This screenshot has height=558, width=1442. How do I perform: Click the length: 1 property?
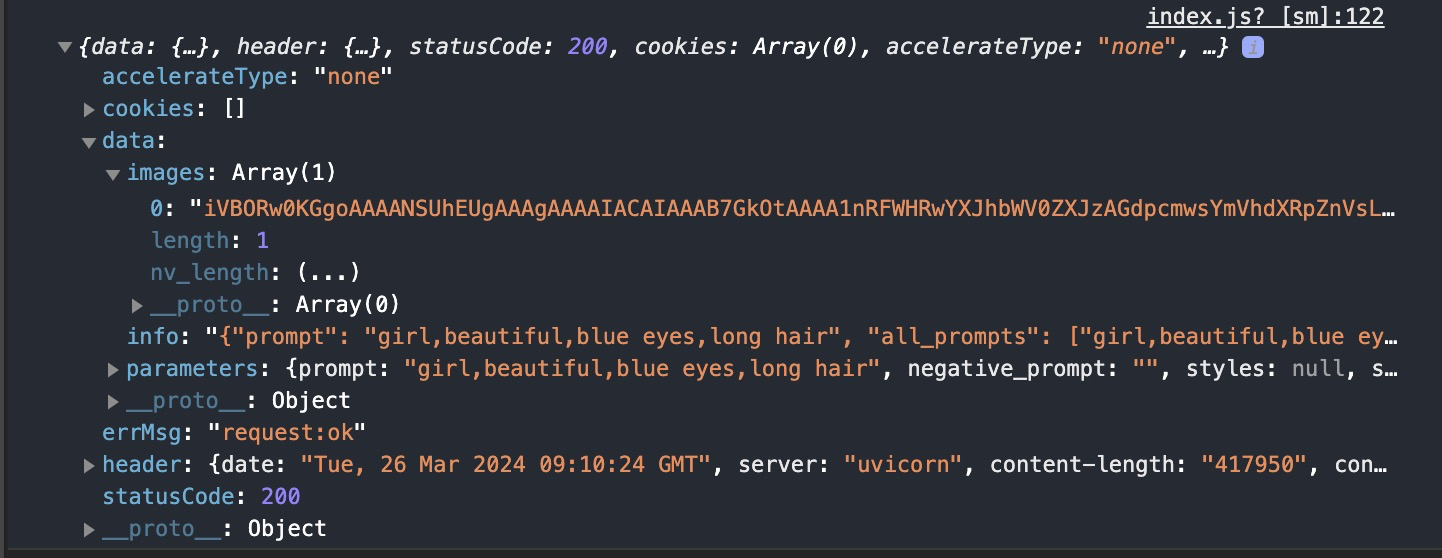(210, 240)
